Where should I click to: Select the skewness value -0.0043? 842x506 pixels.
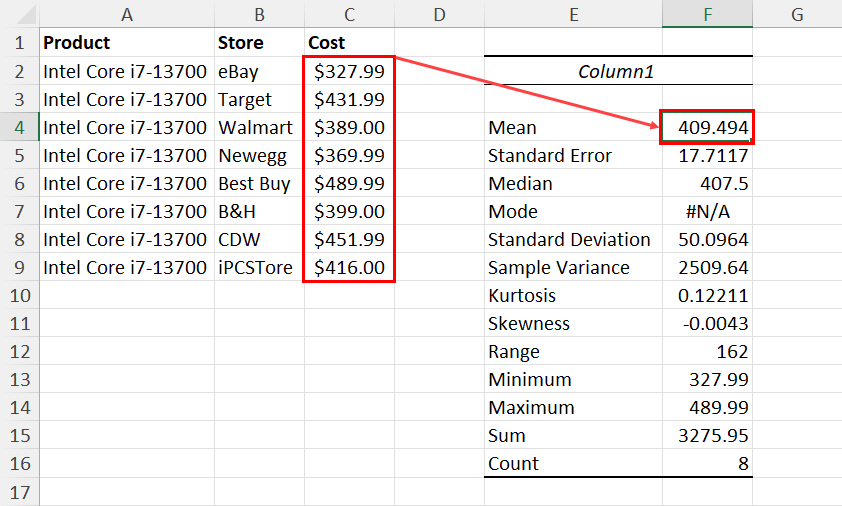(708, 323)
